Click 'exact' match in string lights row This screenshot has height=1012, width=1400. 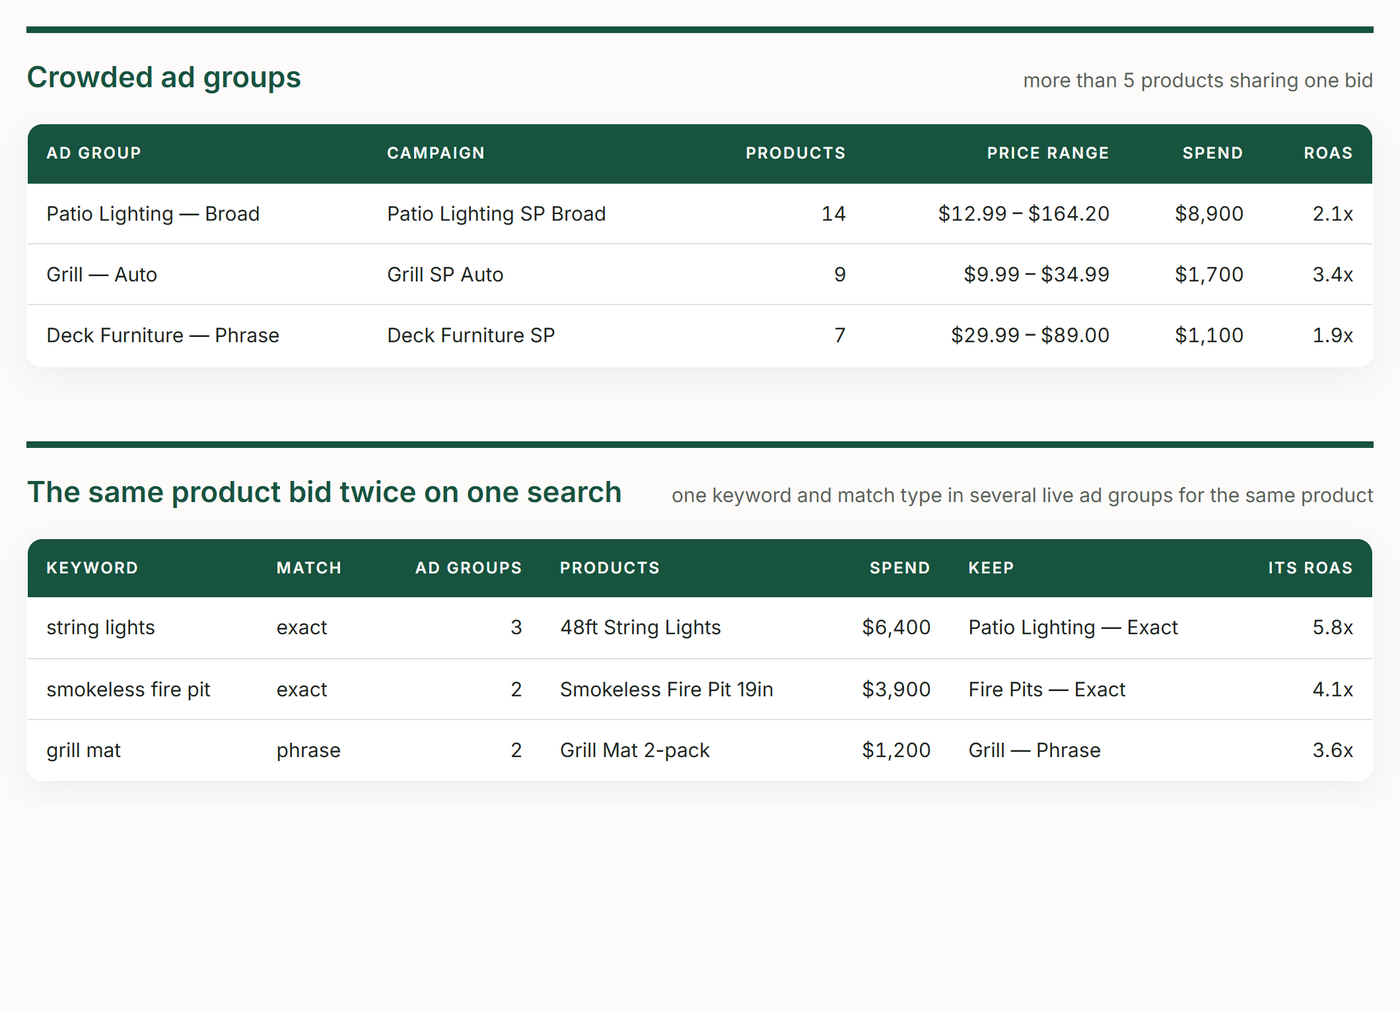pos(302,628)
